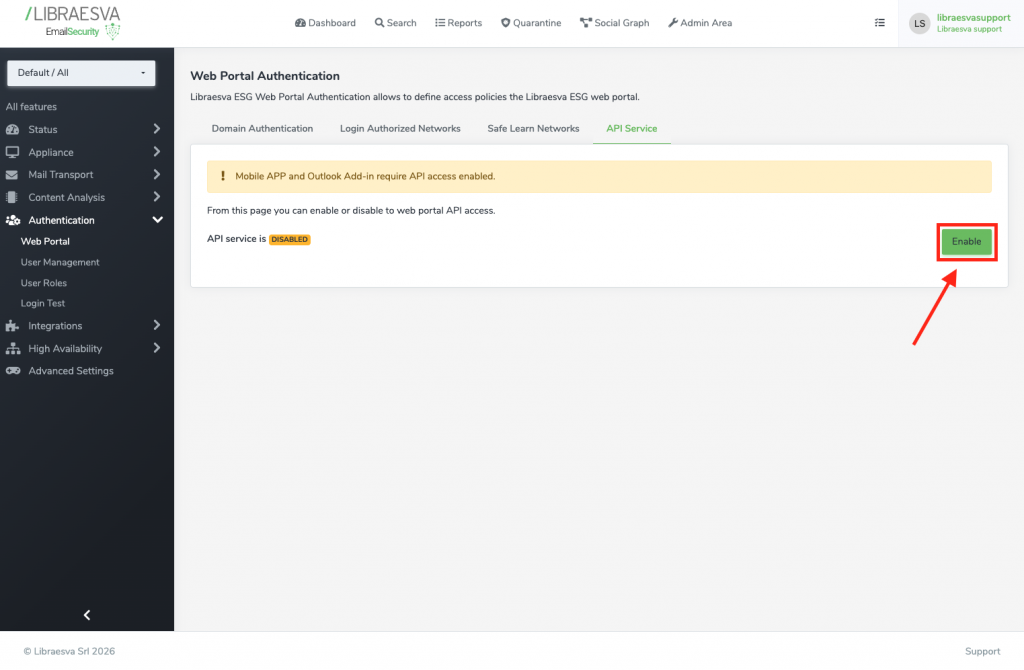
Task: Click the Reports list icon
Action: pyautogui.click(x=440, y=23)
